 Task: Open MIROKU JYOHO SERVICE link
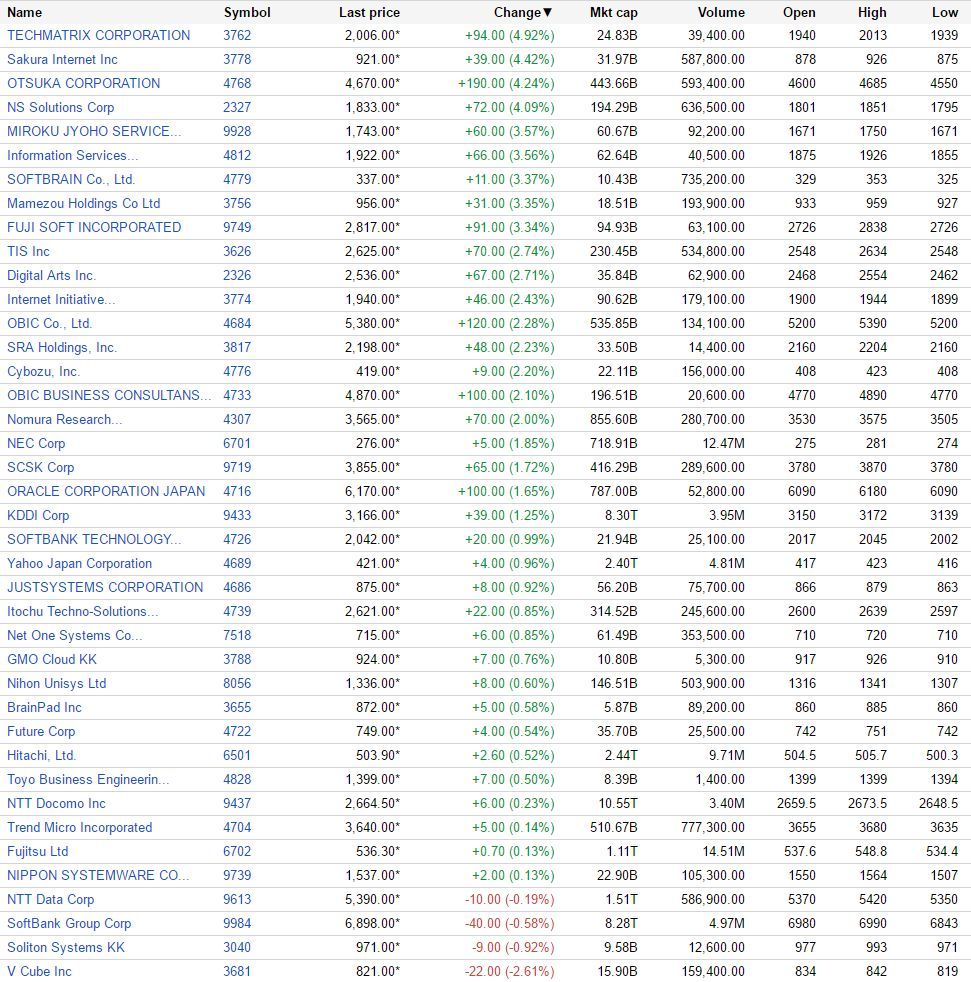coord(94,132)
